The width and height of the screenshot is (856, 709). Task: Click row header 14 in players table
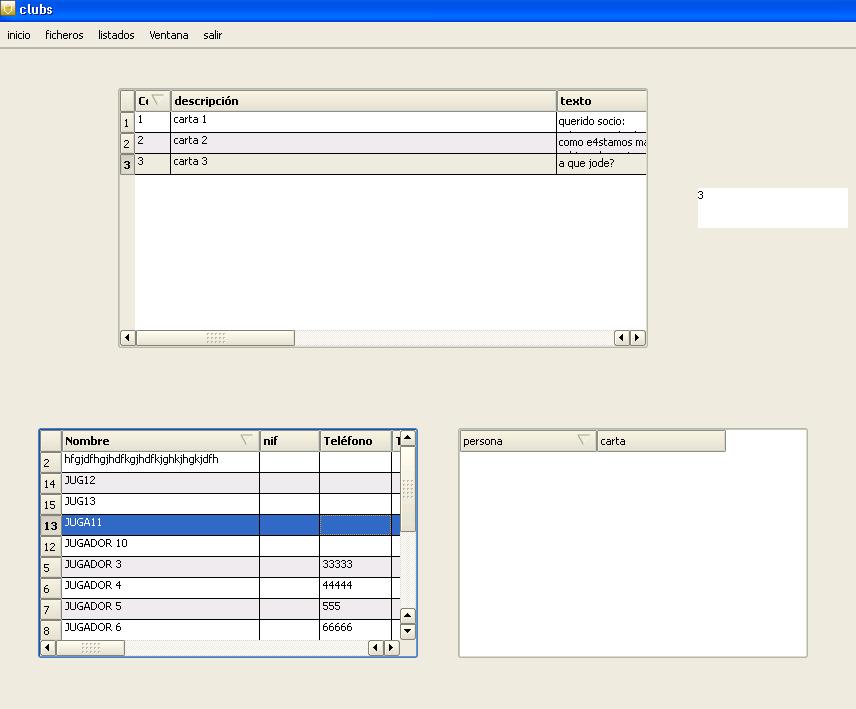pos(51,484)
